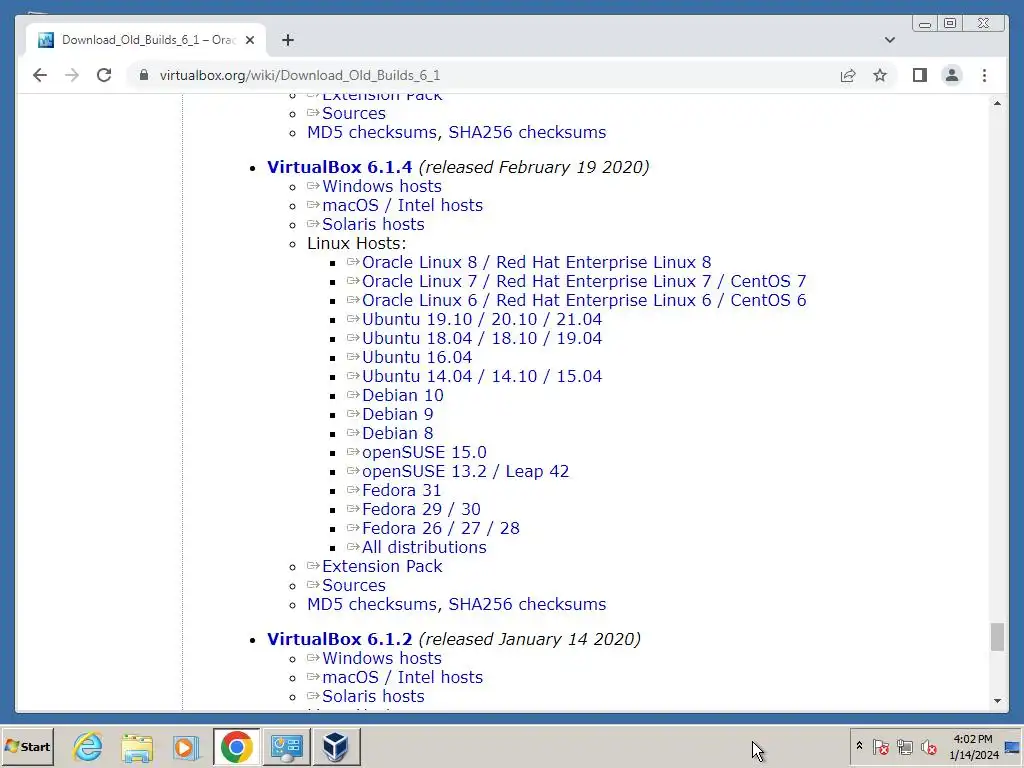
Task: Download the Ubuntu 16.04 package
Action: (x=417, y=357)
